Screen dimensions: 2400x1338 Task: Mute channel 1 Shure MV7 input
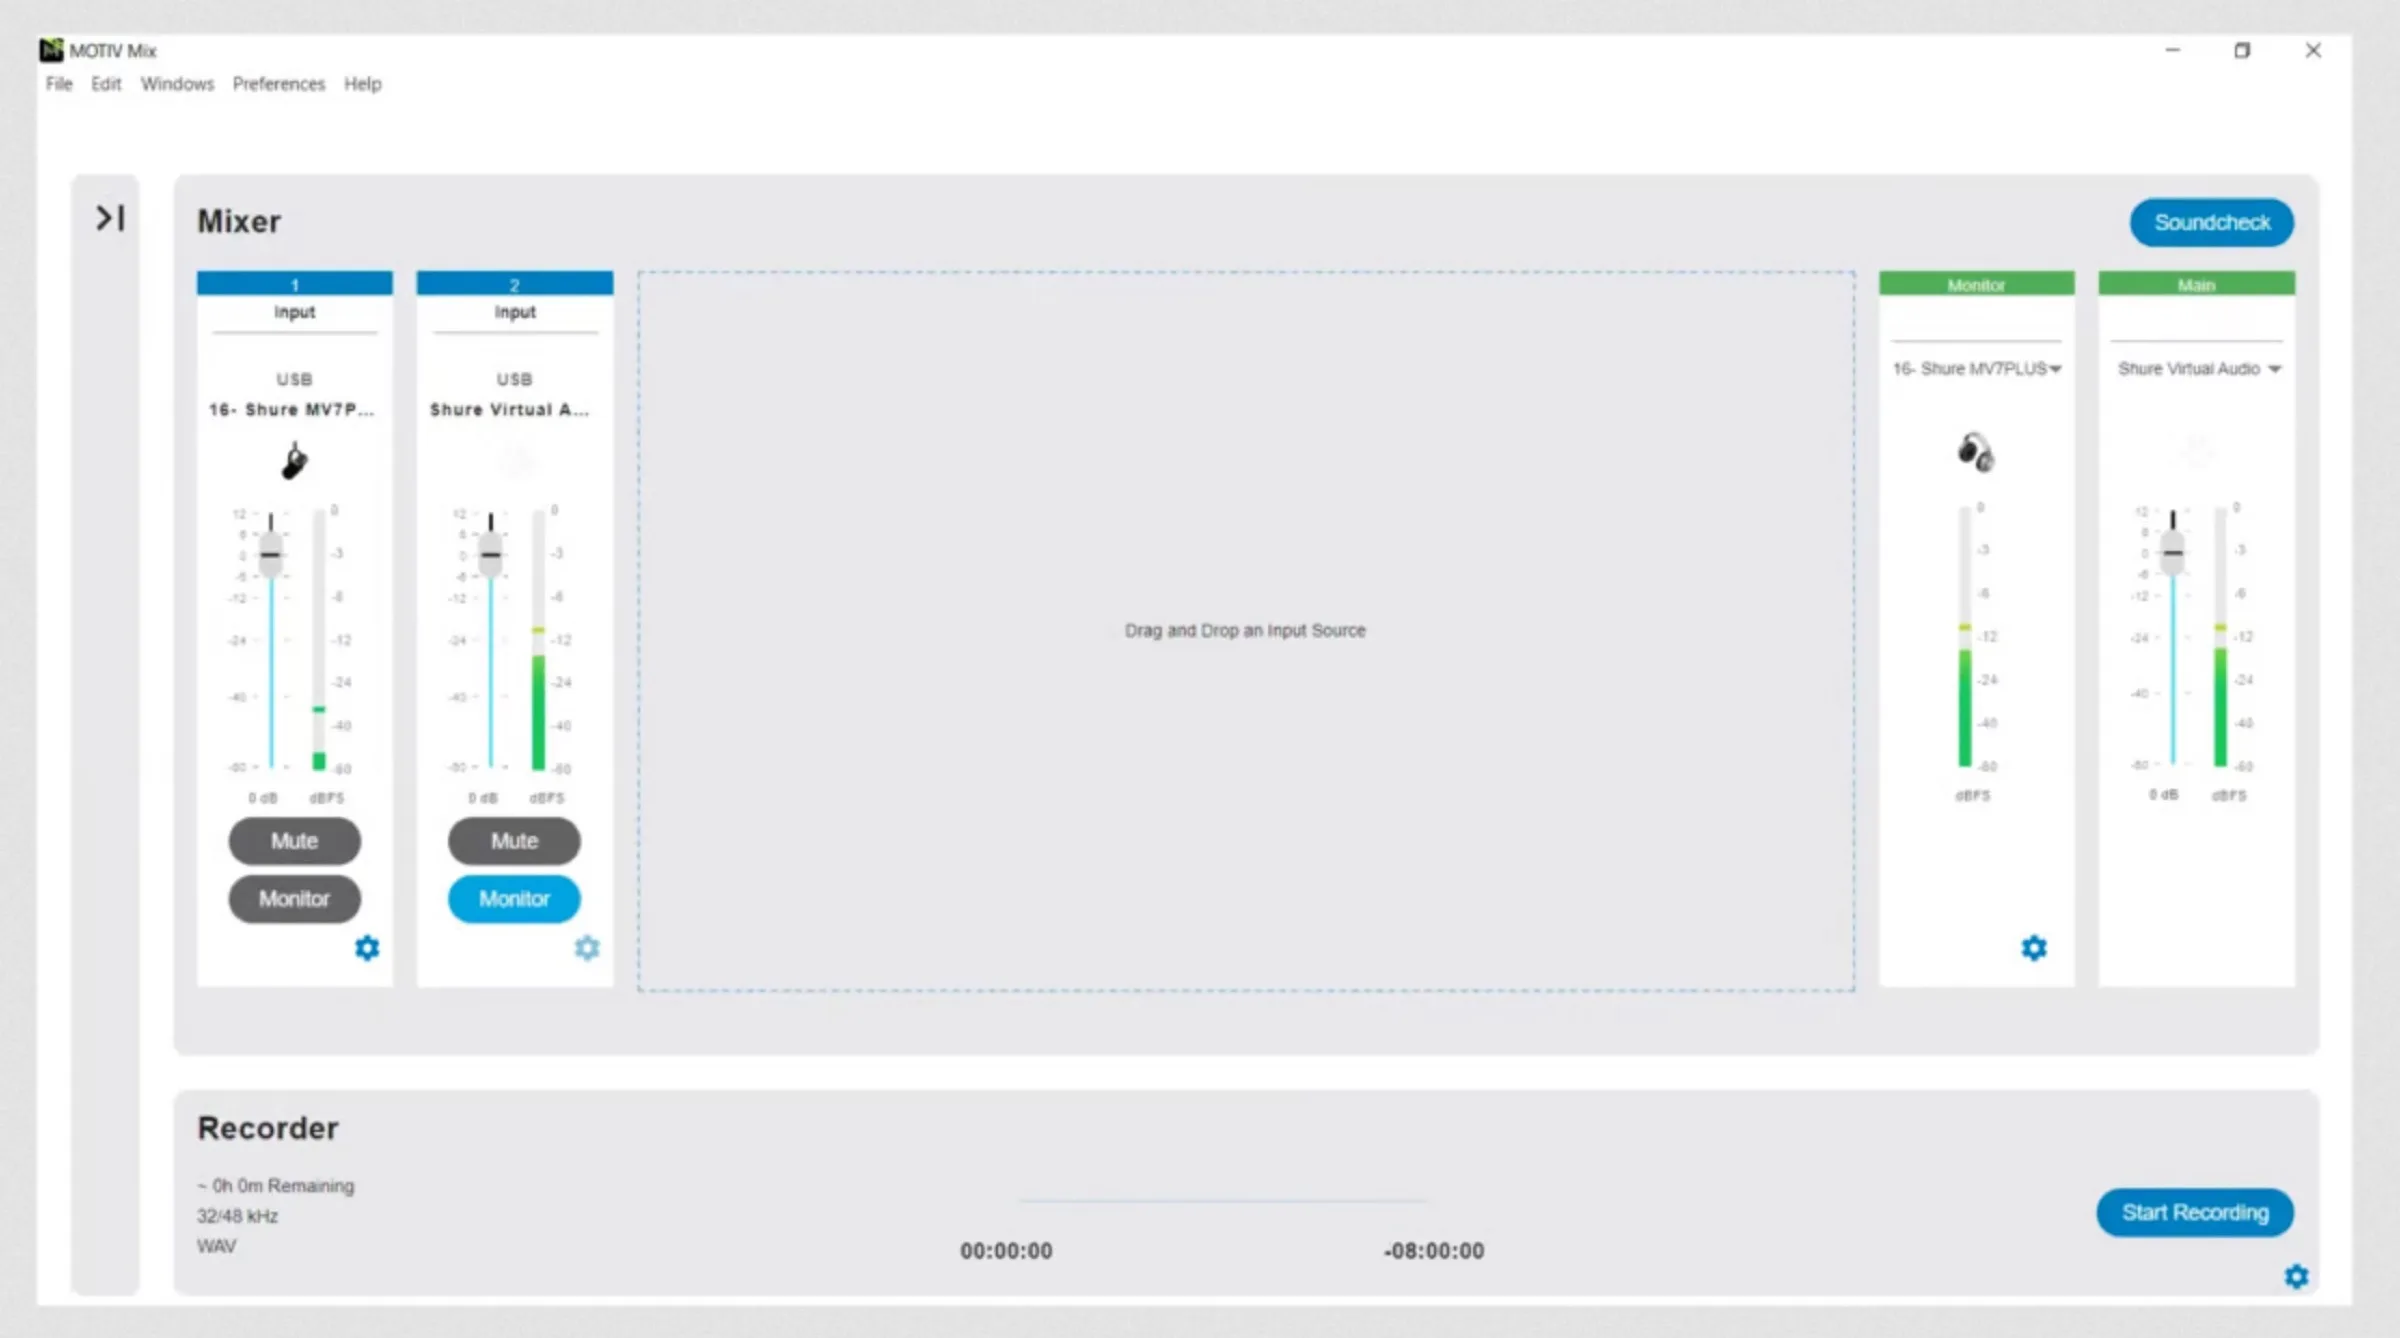(x=294, y=841)
